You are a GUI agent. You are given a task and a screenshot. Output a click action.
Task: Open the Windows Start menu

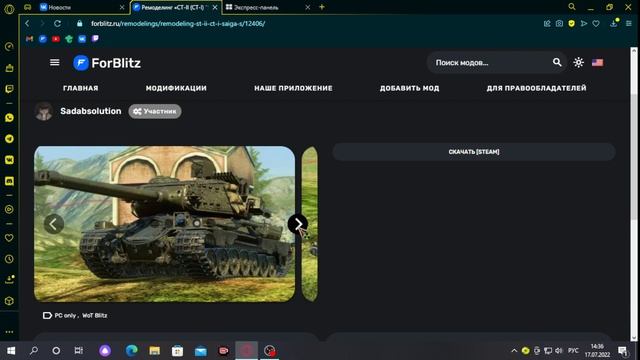[11, 351]
